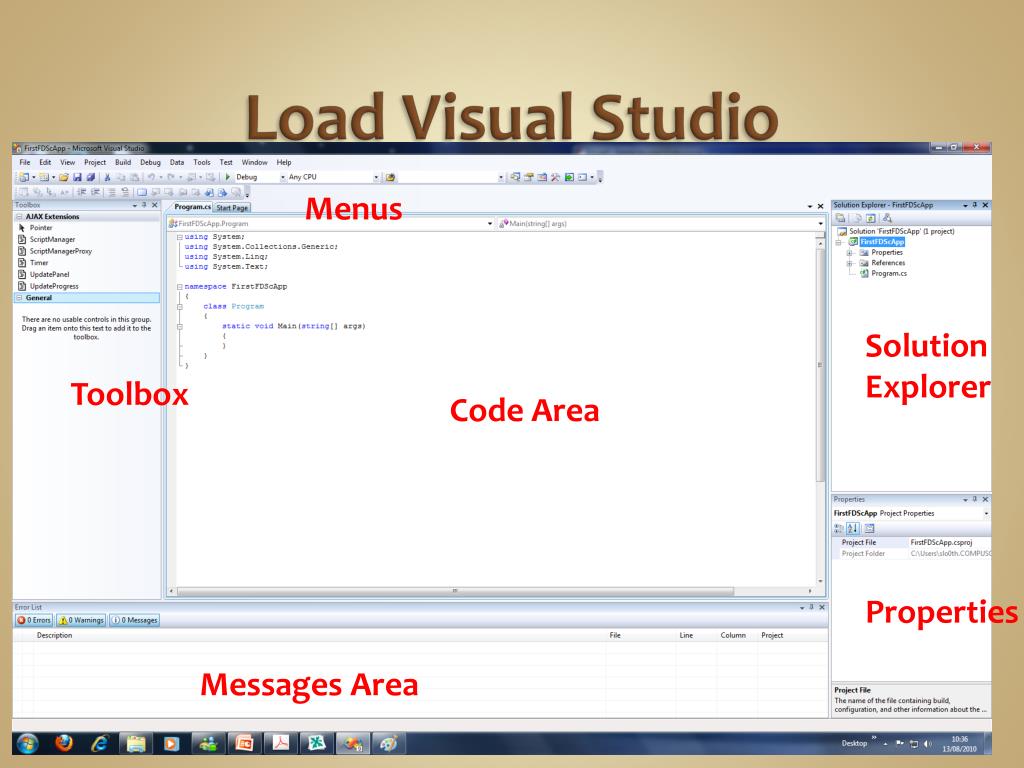Click the Find in Files icon
Viewport: 1024px width, 768px height.
tap(390, 177)
